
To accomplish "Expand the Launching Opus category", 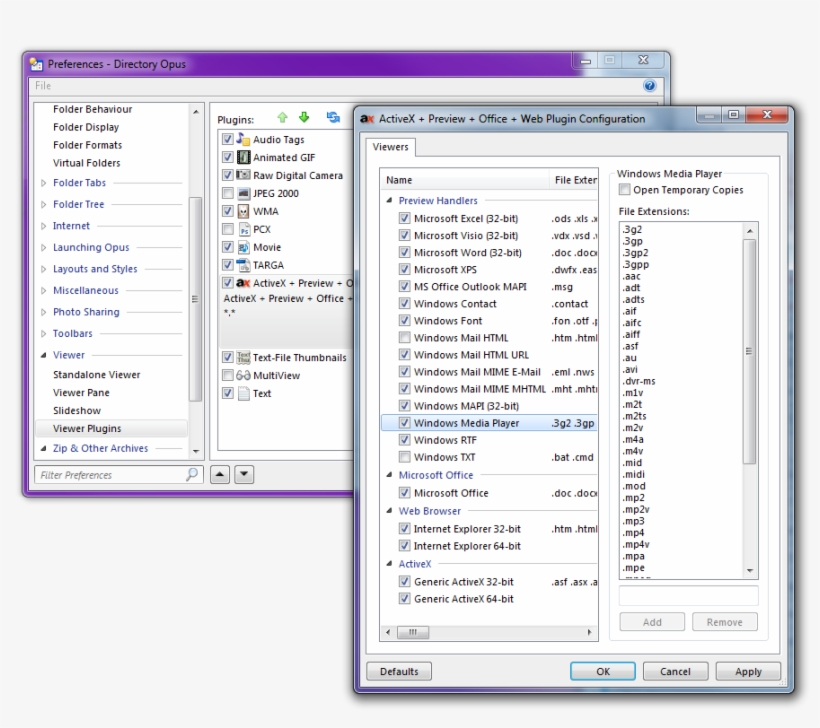I will pyautogui.click(x=43, y=247).
